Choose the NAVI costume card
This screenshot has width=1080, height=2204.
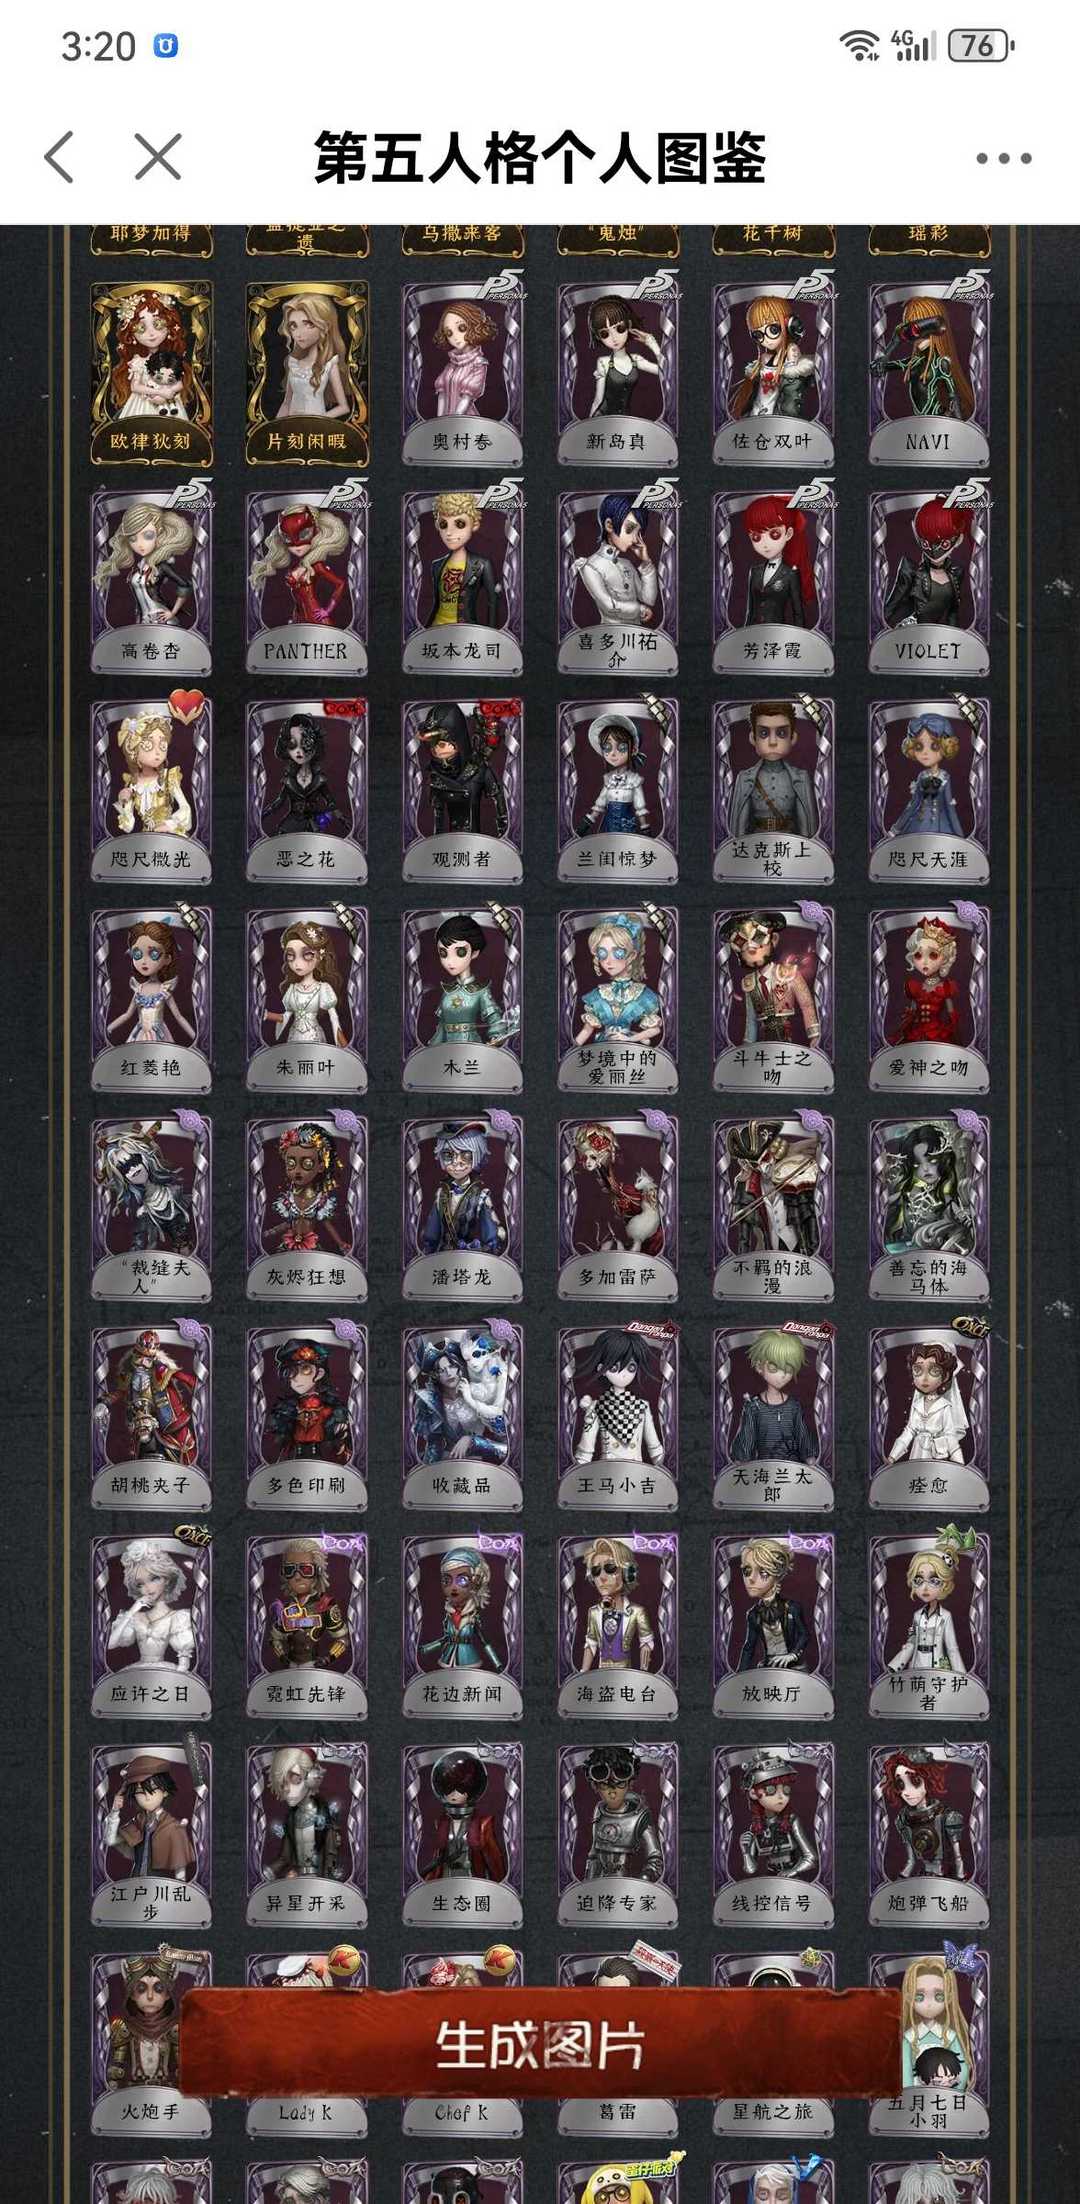[929, 374]
